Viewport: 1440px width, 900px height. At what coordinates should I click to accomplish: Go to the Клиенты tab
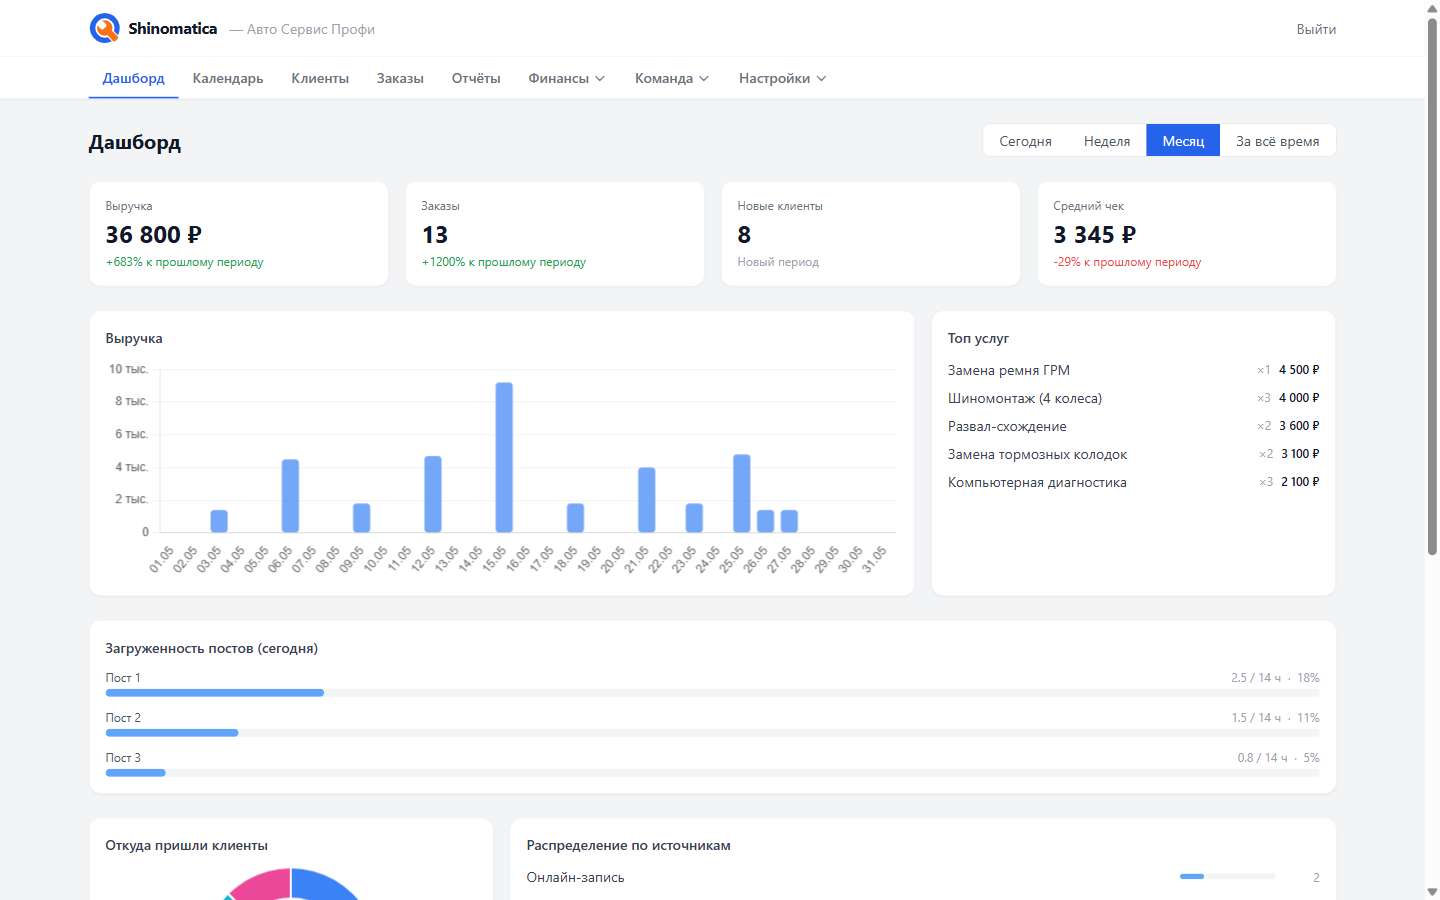click(320, 78)
